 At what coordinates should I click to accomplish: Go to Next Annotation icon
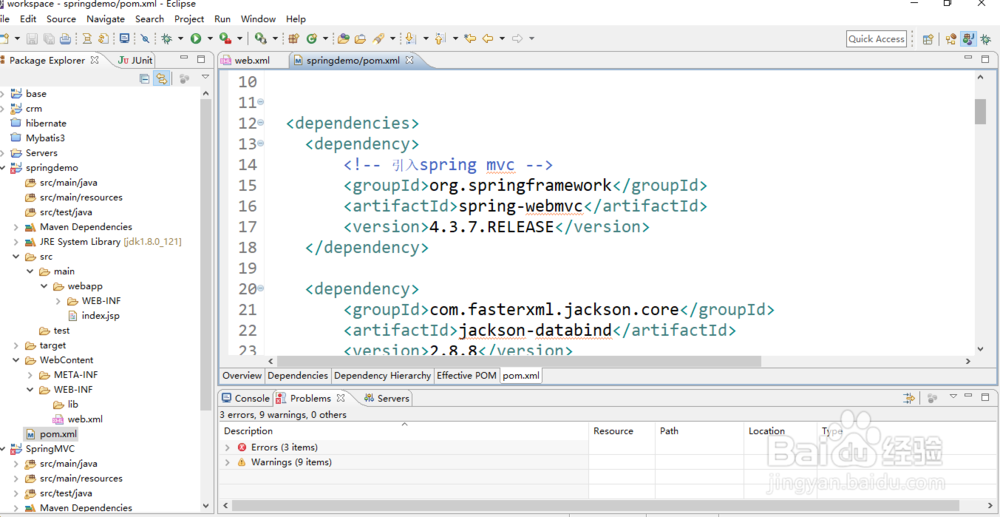click(x=411, y=39)
